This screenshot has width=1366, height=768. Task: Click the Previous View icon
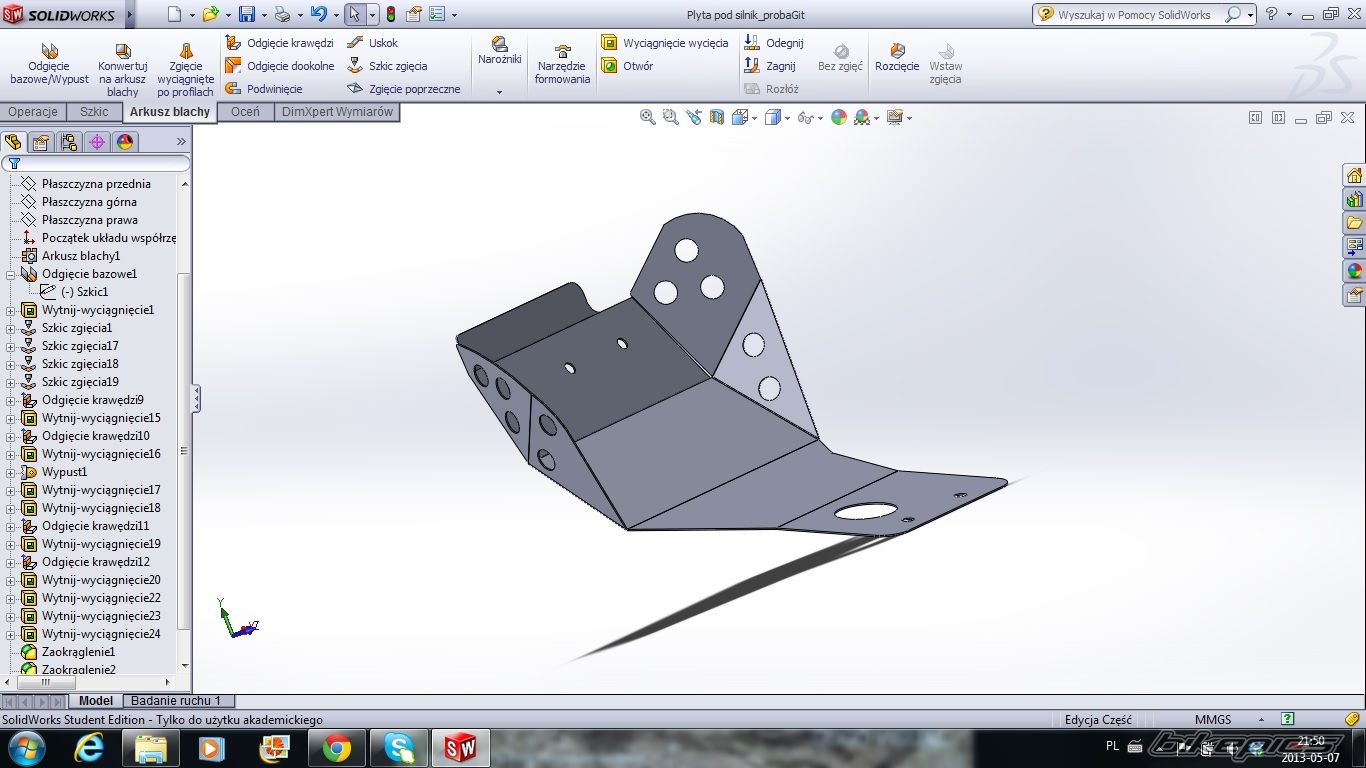coord(695,117)
